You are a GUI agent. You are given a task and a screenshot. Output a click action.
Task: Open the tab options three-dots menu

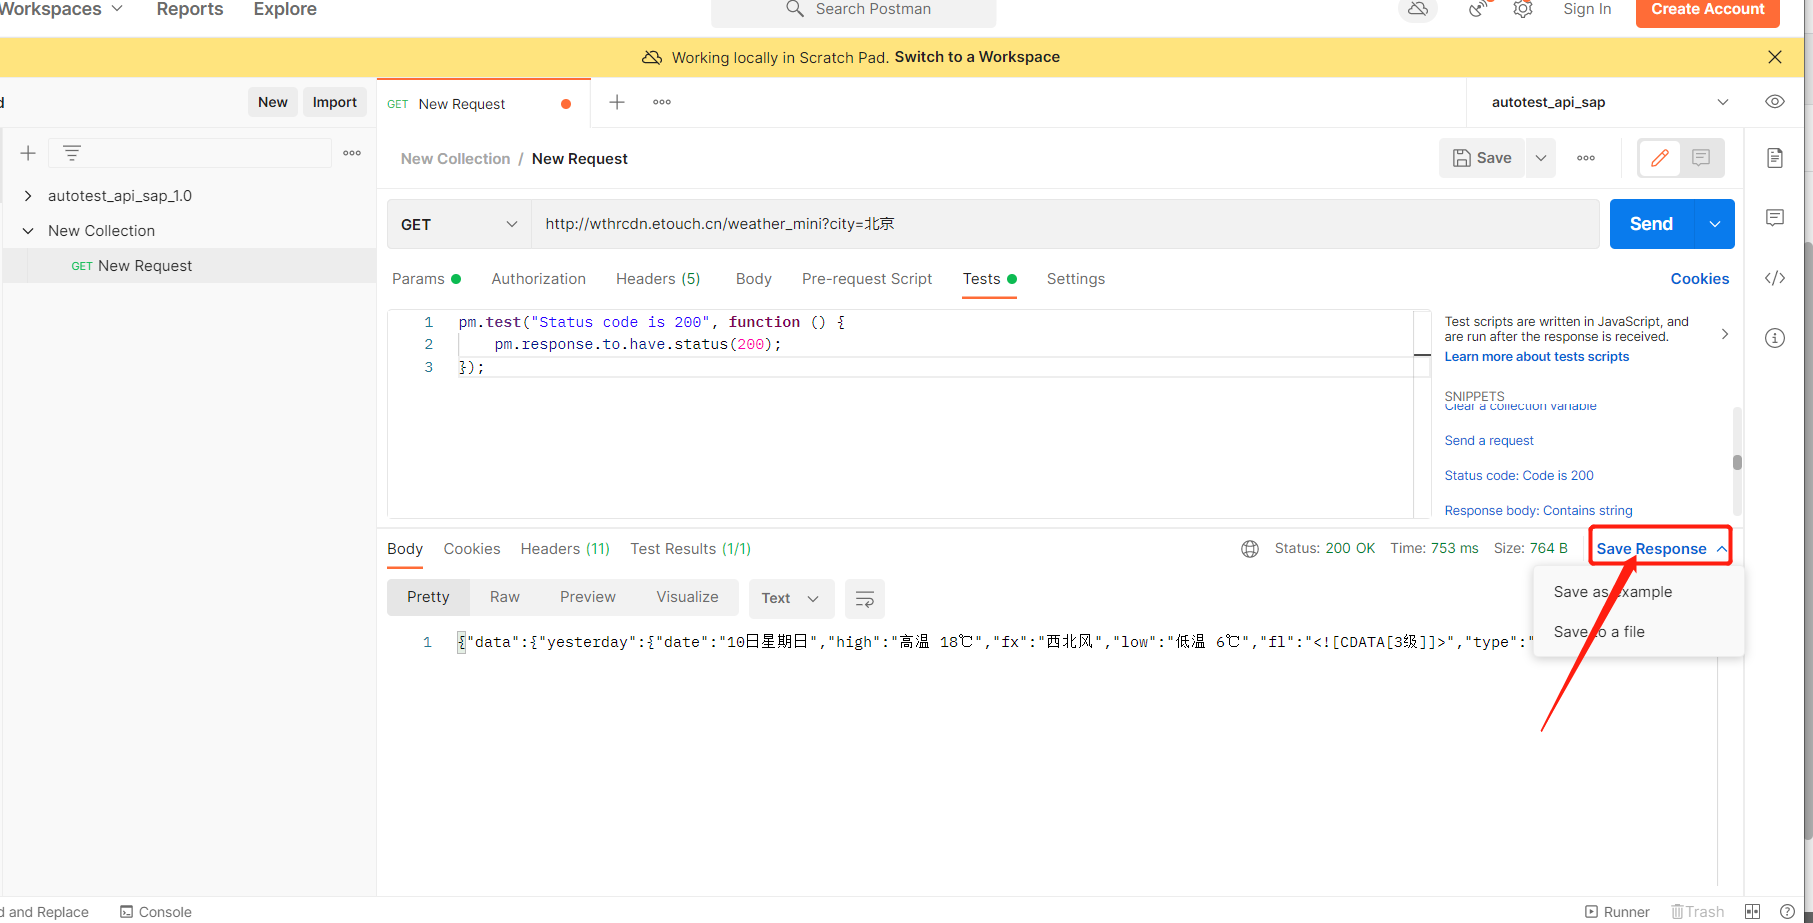click(x=662, y=102)
